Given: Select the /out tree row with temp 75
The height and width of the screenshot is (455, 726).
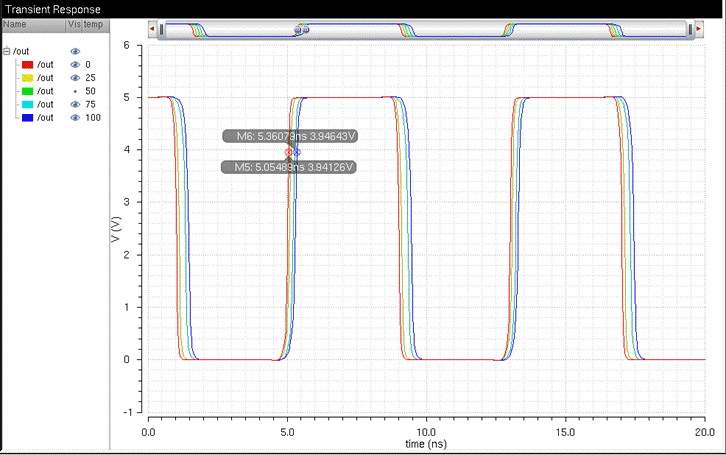Looking at the screenshot, I should (x=56, y=105).
